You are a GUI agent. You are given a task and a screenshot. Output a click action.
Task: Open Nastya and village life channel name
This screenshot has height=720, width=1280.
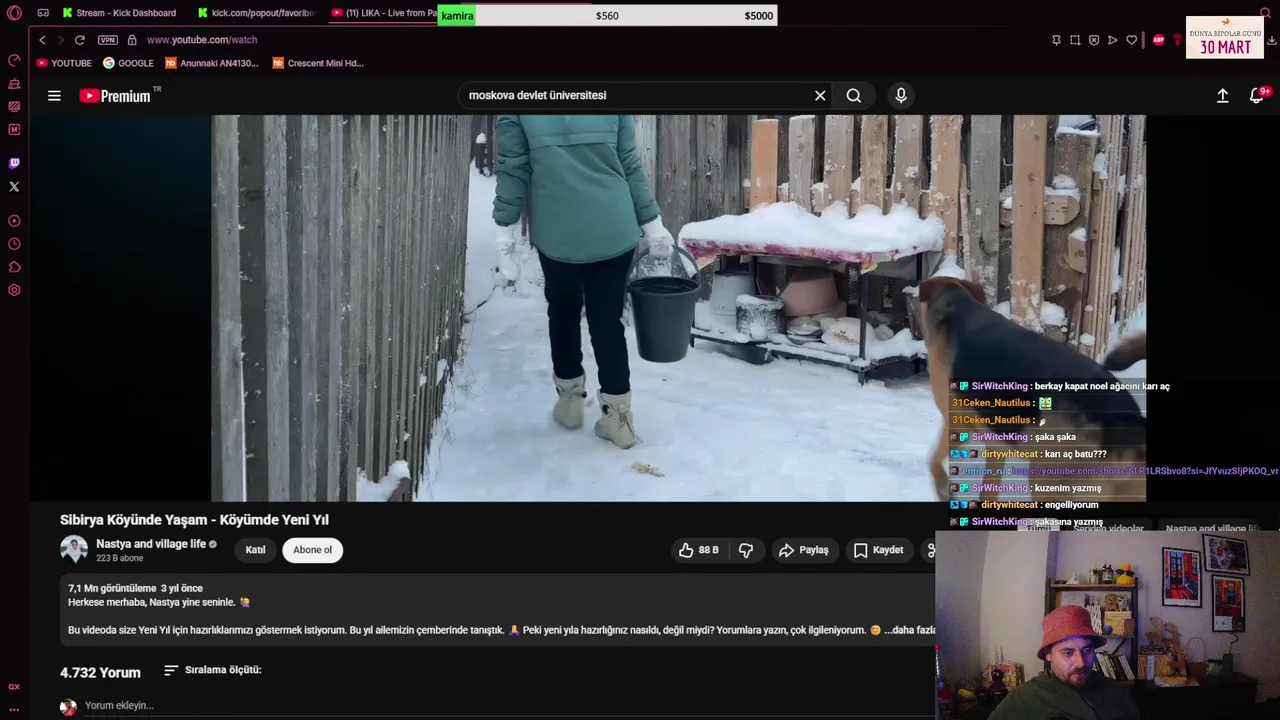[151, 544]
